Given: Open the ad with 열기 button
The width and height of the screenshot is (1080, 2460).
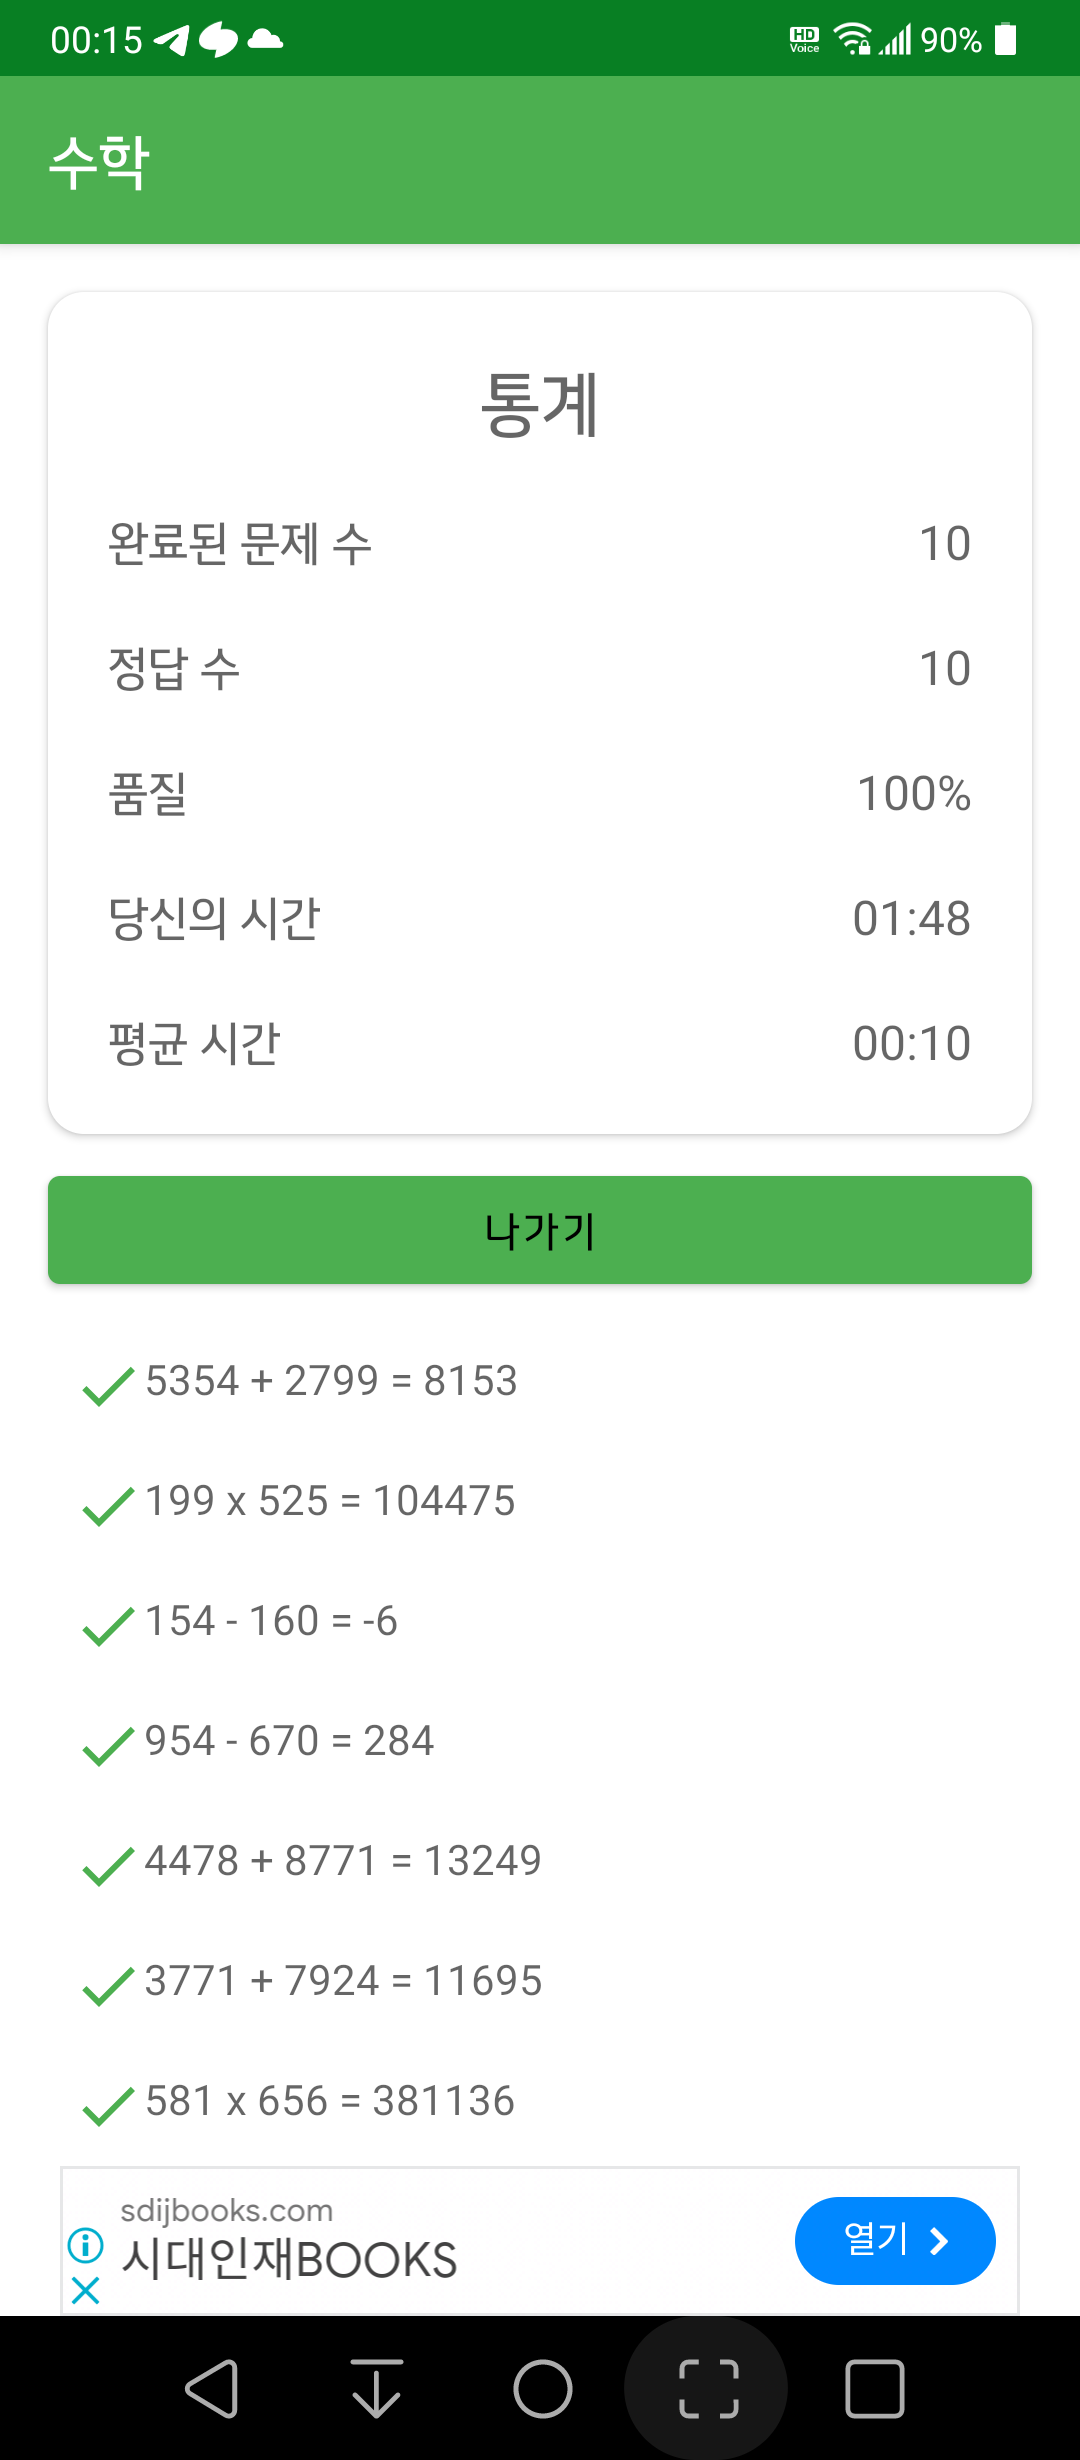Looking at the screenshot, I should click(x=895, y=2241).
